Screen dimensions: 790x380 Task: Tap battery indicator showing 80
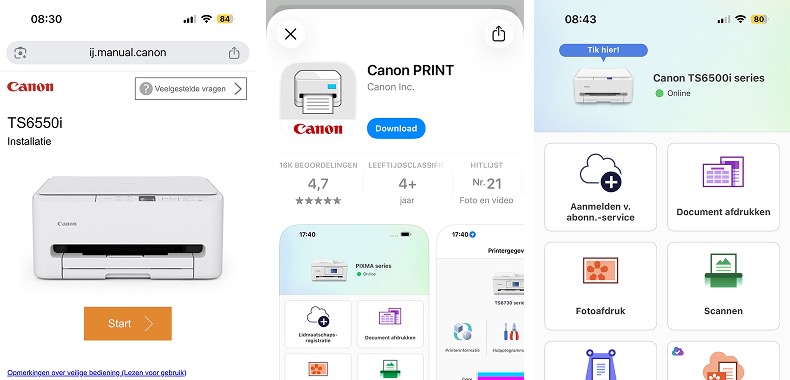(759, 19)
